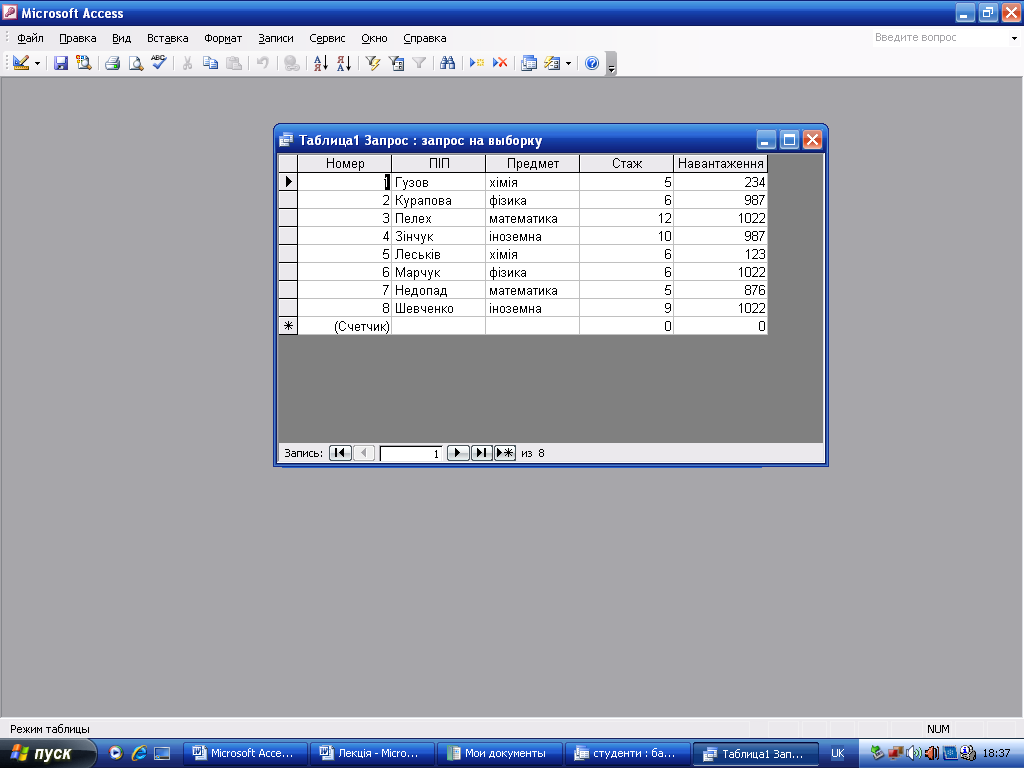Click the Cut scissors icon
The image size is (1024, 768).
(x=187, y=63)
